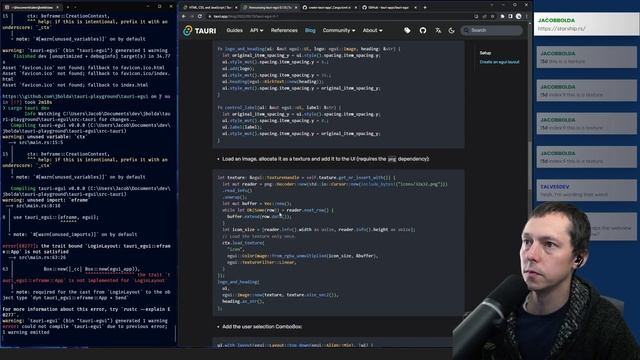Bookmark the page with the star icon

click(492, 16)
